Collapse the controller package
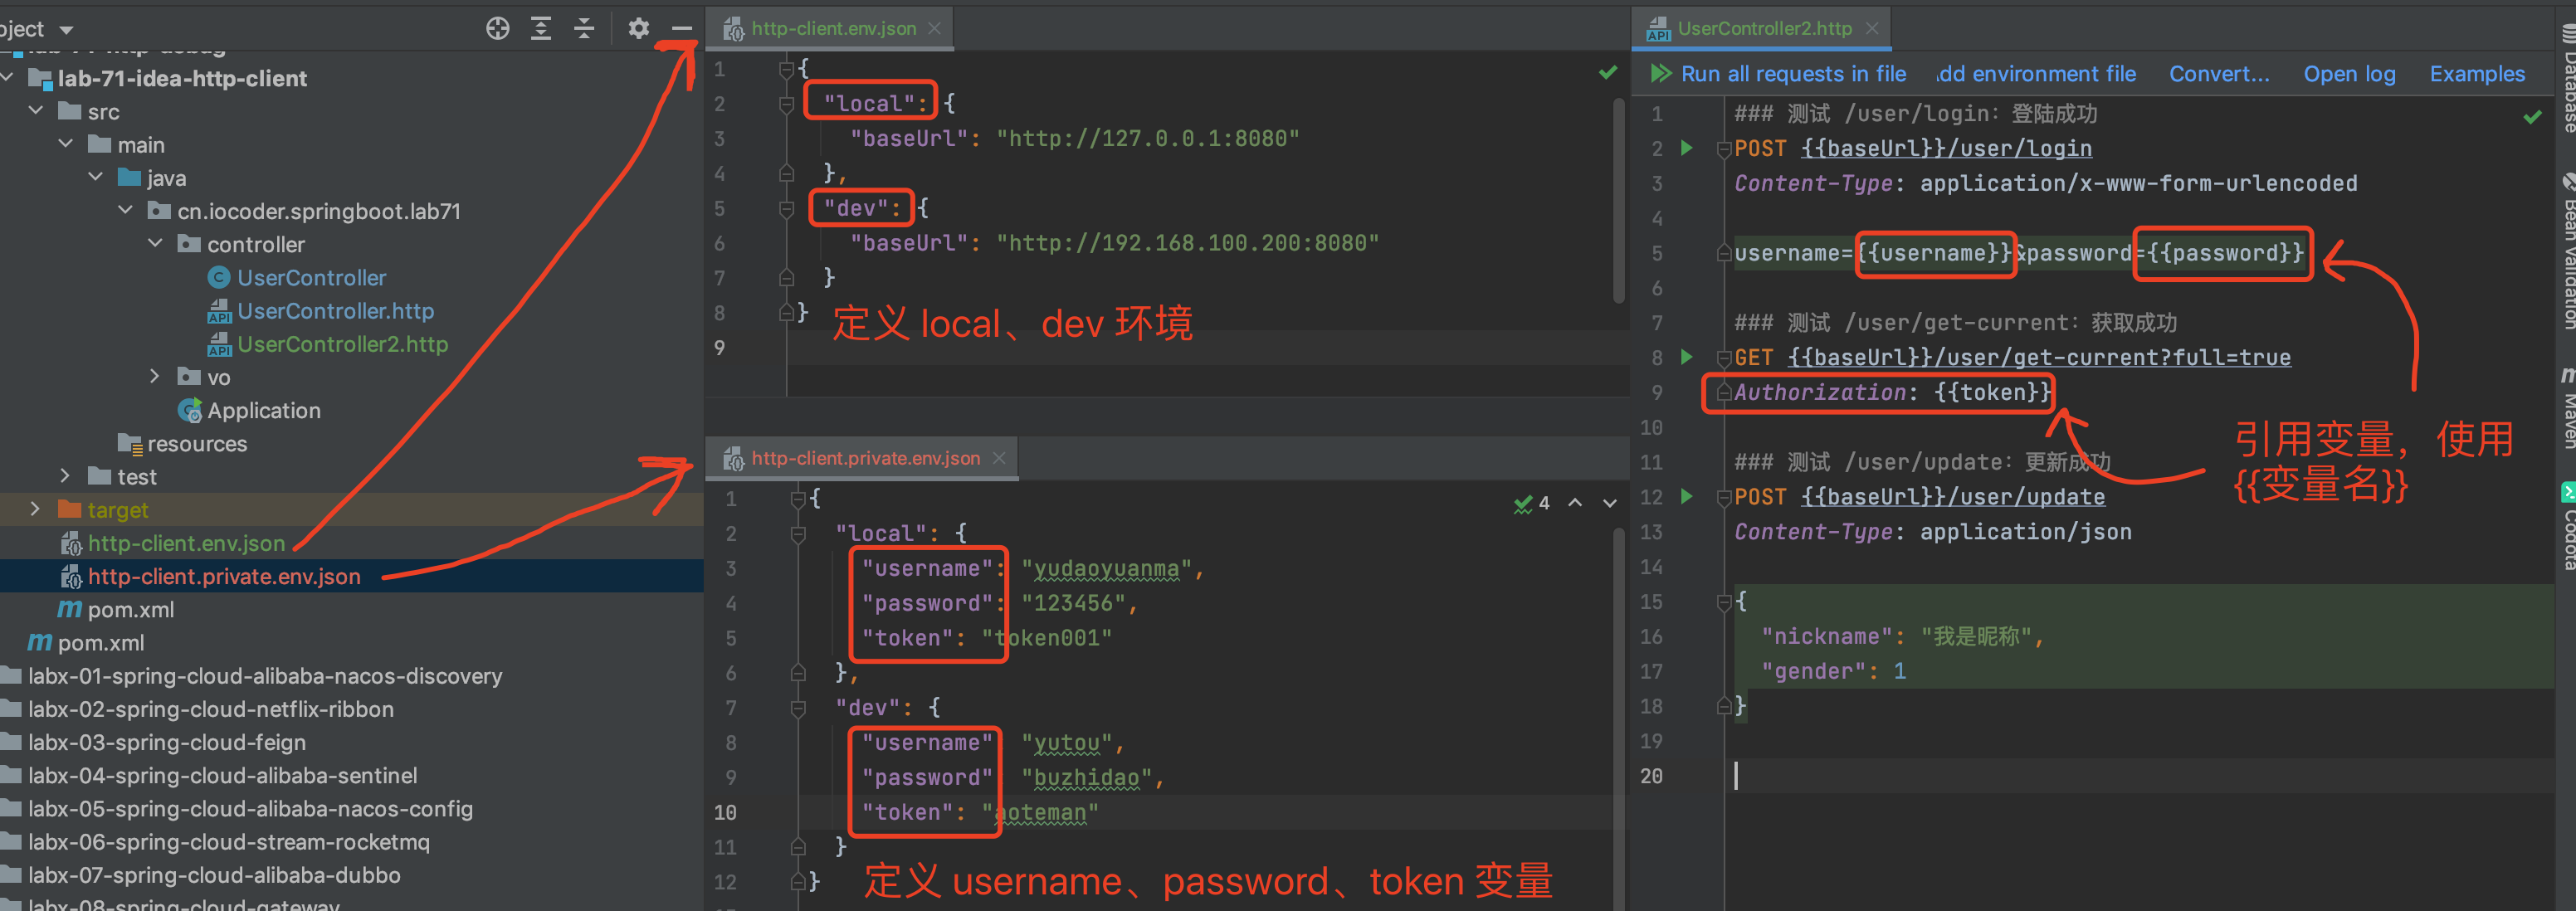 point(156,243)
